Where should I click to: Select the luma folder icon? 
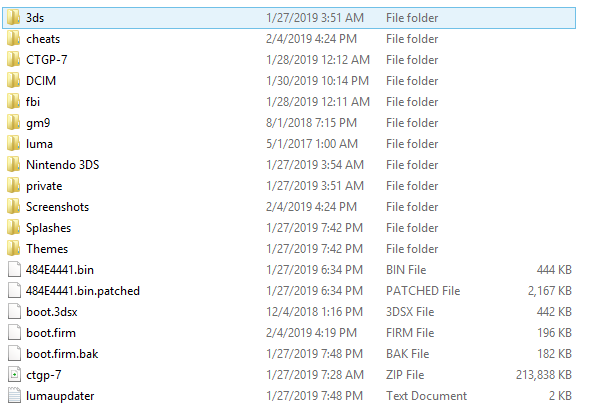click(x=14, y=143)
